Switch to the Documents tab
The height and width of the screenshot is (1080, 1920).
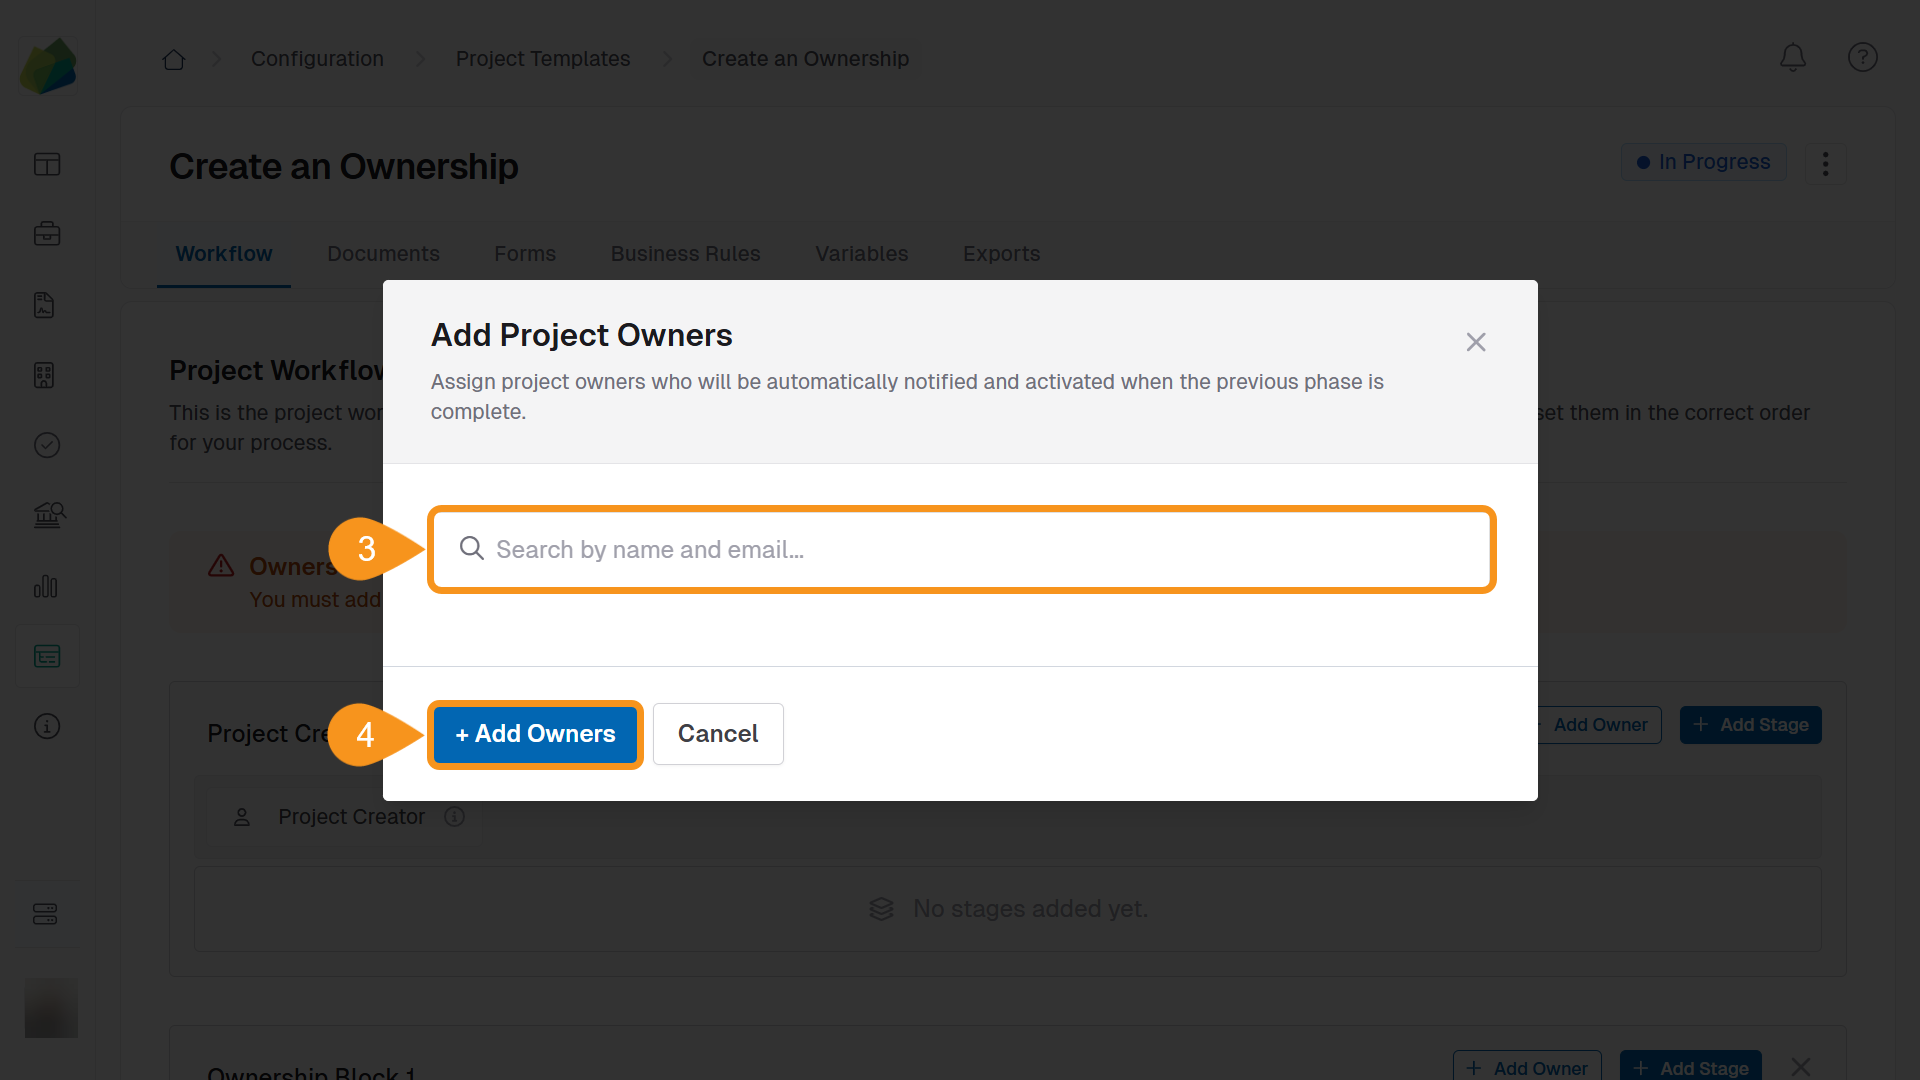point(383,254)
